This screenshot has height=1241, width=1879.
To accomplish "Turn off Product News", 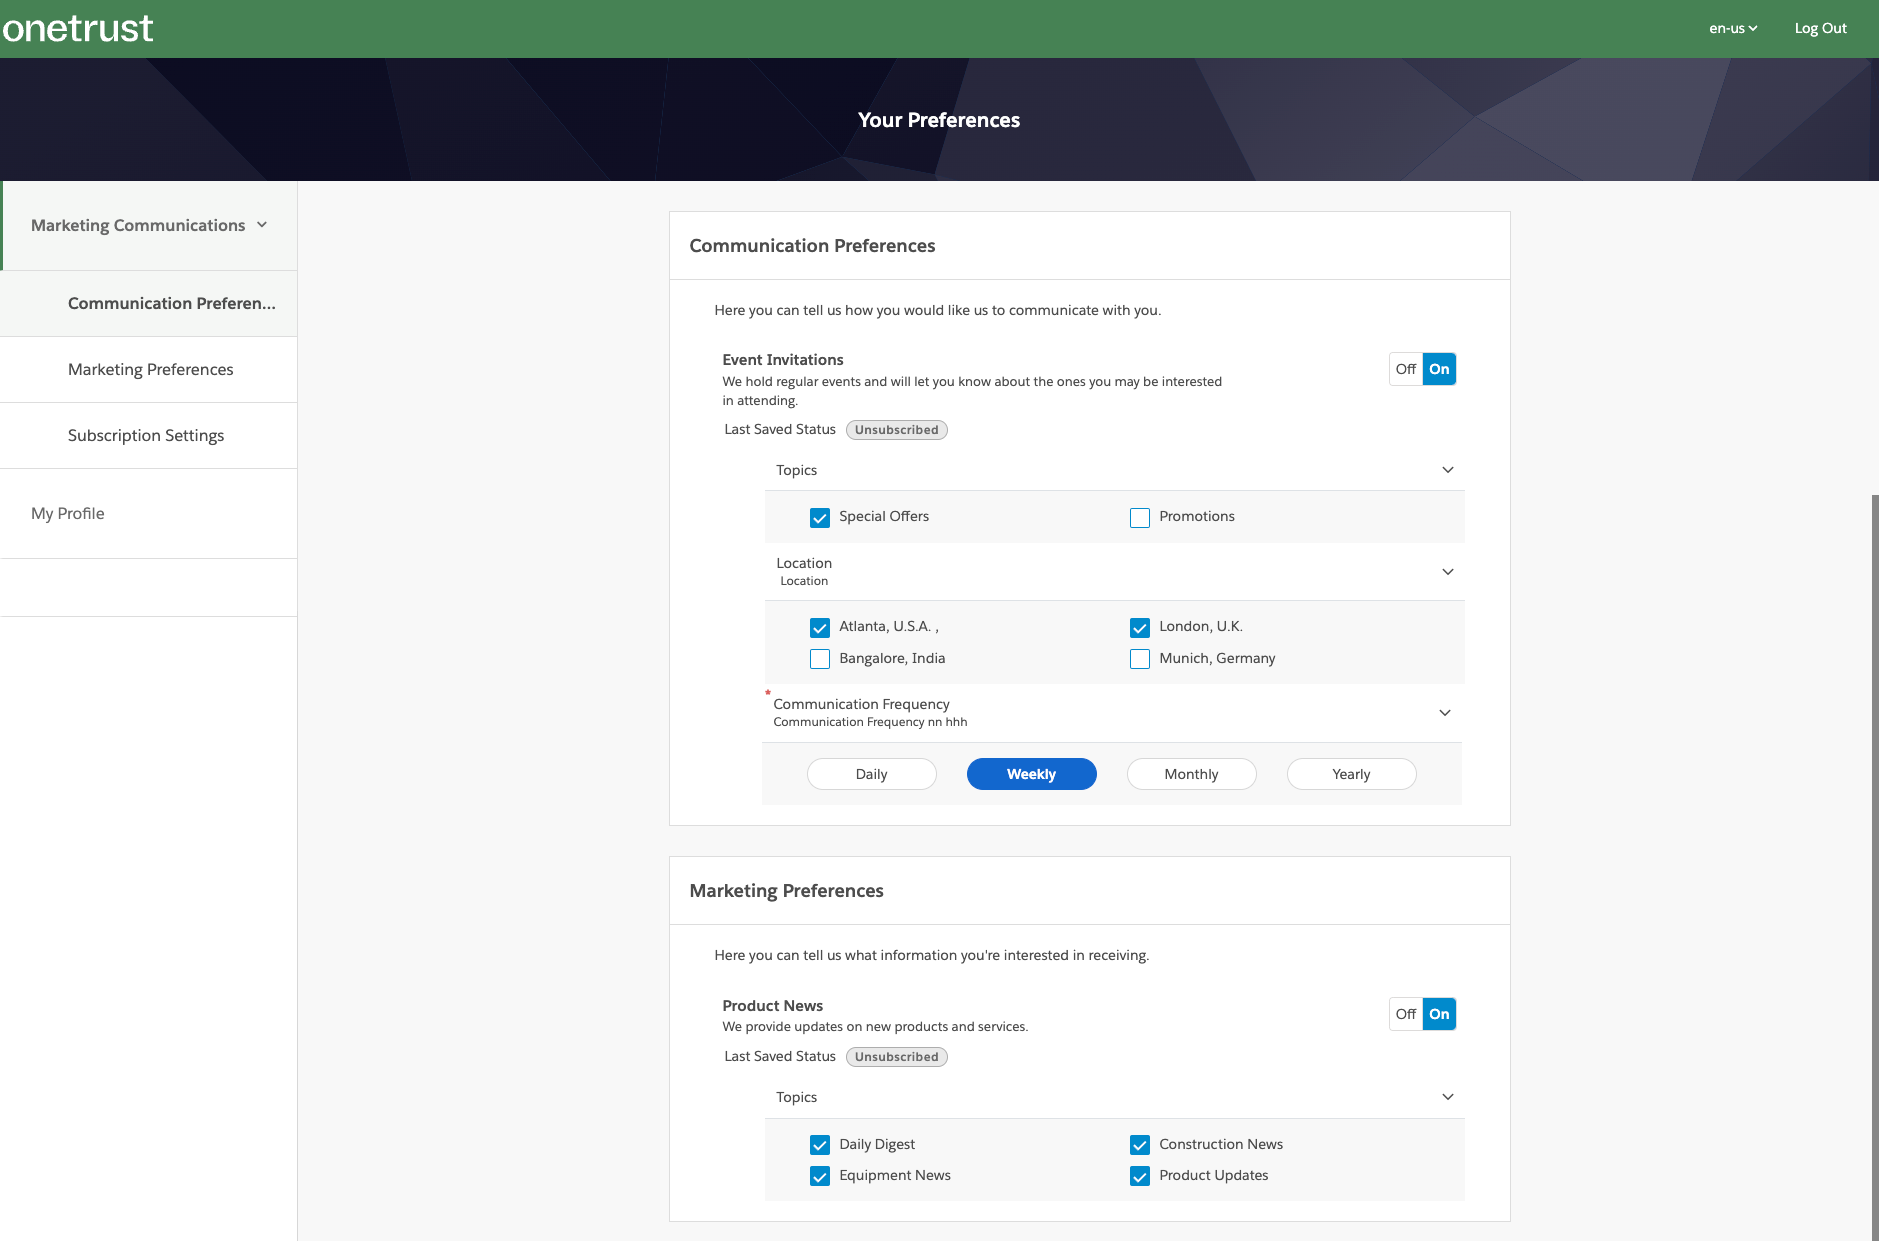I will (1404, 1013).
